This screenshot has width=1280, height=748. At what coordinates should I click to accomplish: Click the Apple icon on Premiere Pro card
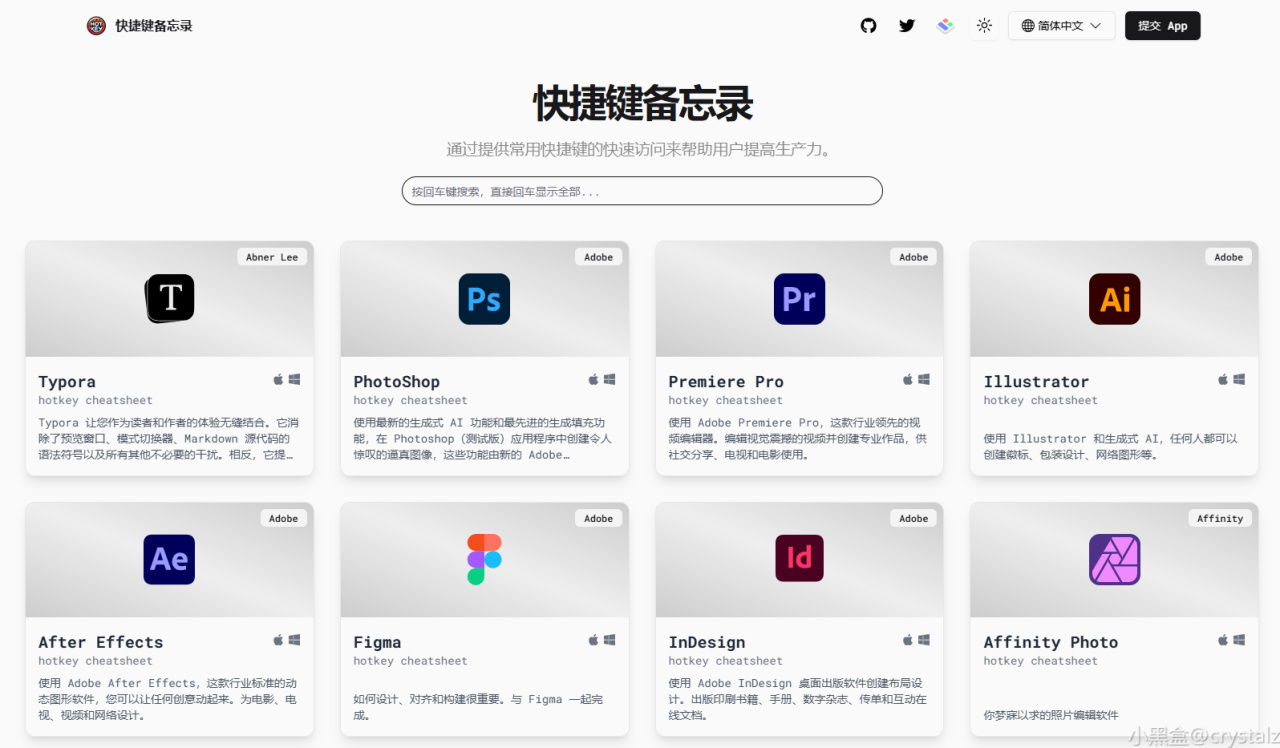coord(908,380)
